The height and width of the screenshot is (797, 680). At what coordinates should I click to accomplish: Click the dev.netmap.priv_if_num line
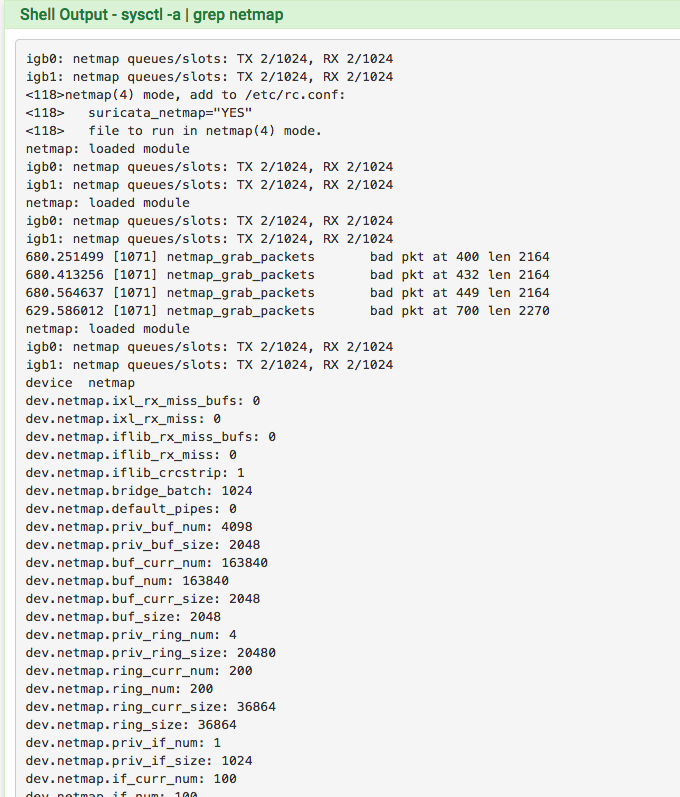123,743
